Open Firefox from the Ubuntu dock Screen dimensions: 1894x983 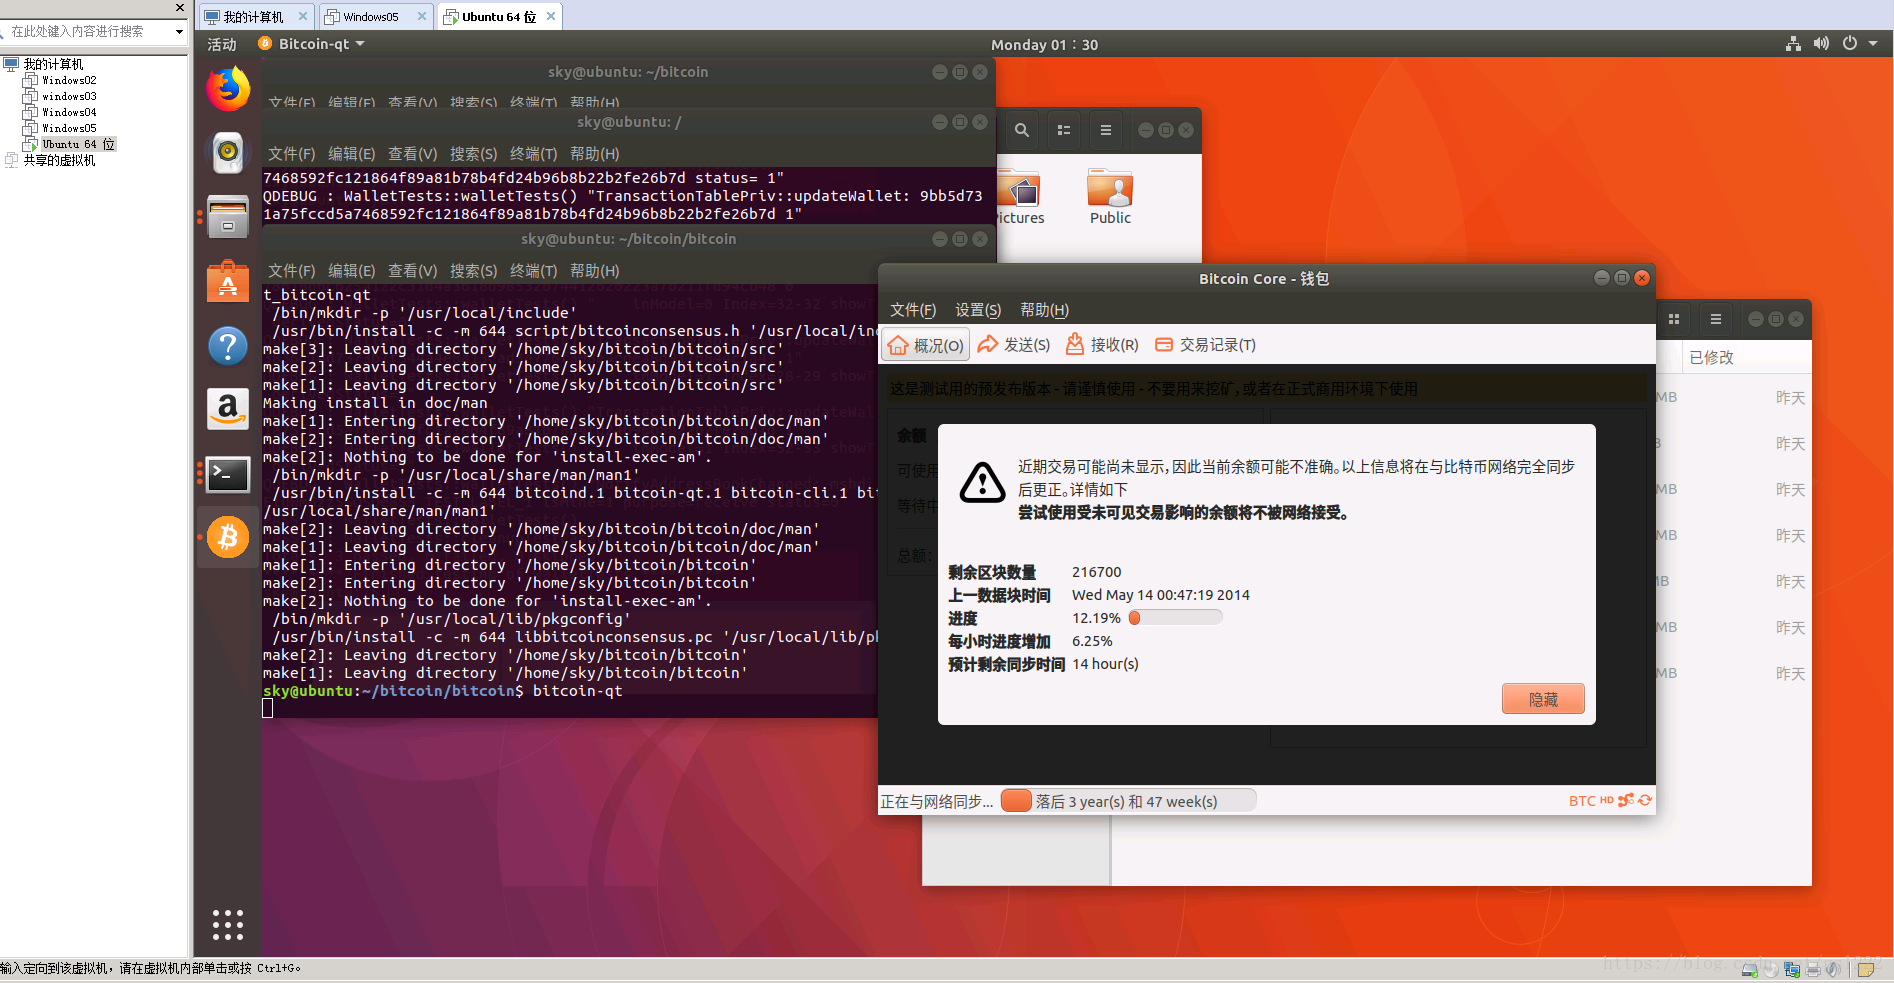tap(228, 89)
